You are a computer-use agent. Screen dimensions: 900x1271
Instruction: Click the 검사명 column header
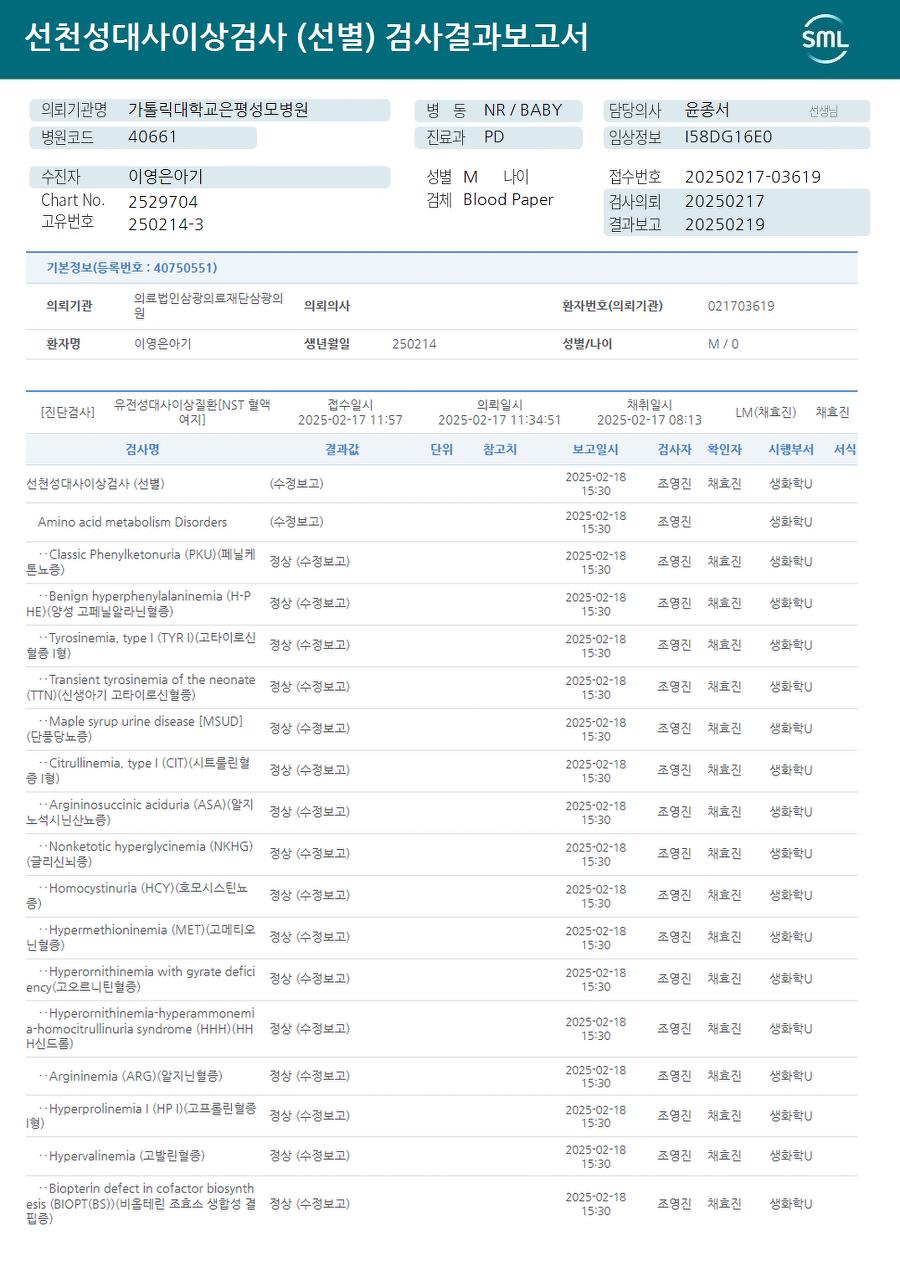142,450
